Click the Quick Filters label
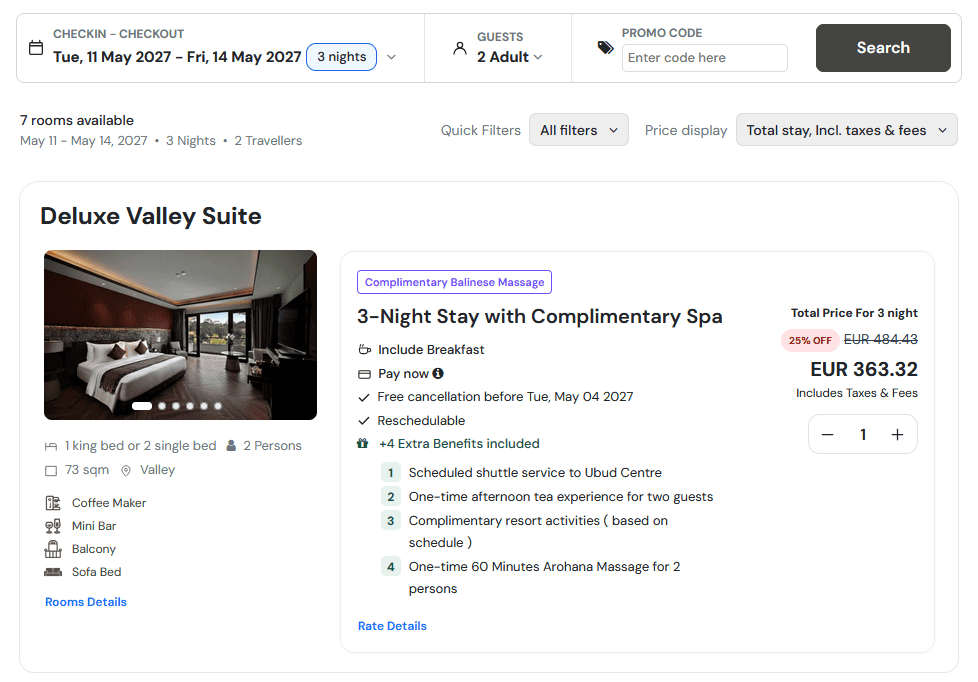The image size is (978, 682). pos(480,130)
